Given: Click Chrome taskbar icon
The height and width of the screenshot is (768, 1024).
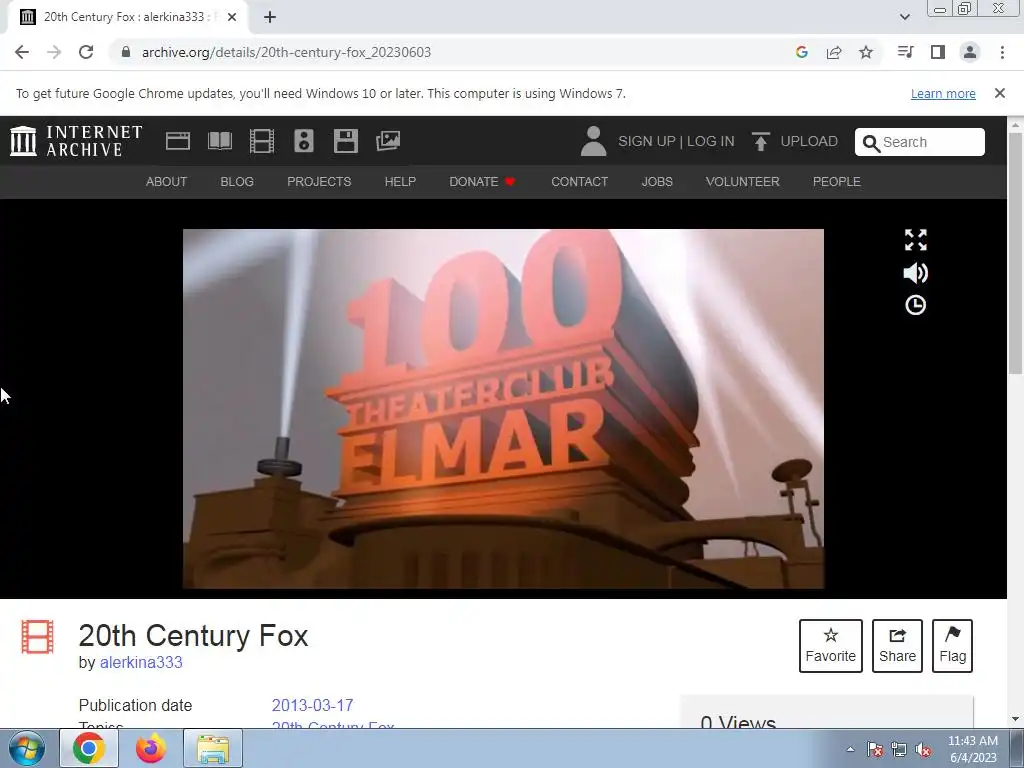Looking at the screenshot, I should [x=89, y=748].
